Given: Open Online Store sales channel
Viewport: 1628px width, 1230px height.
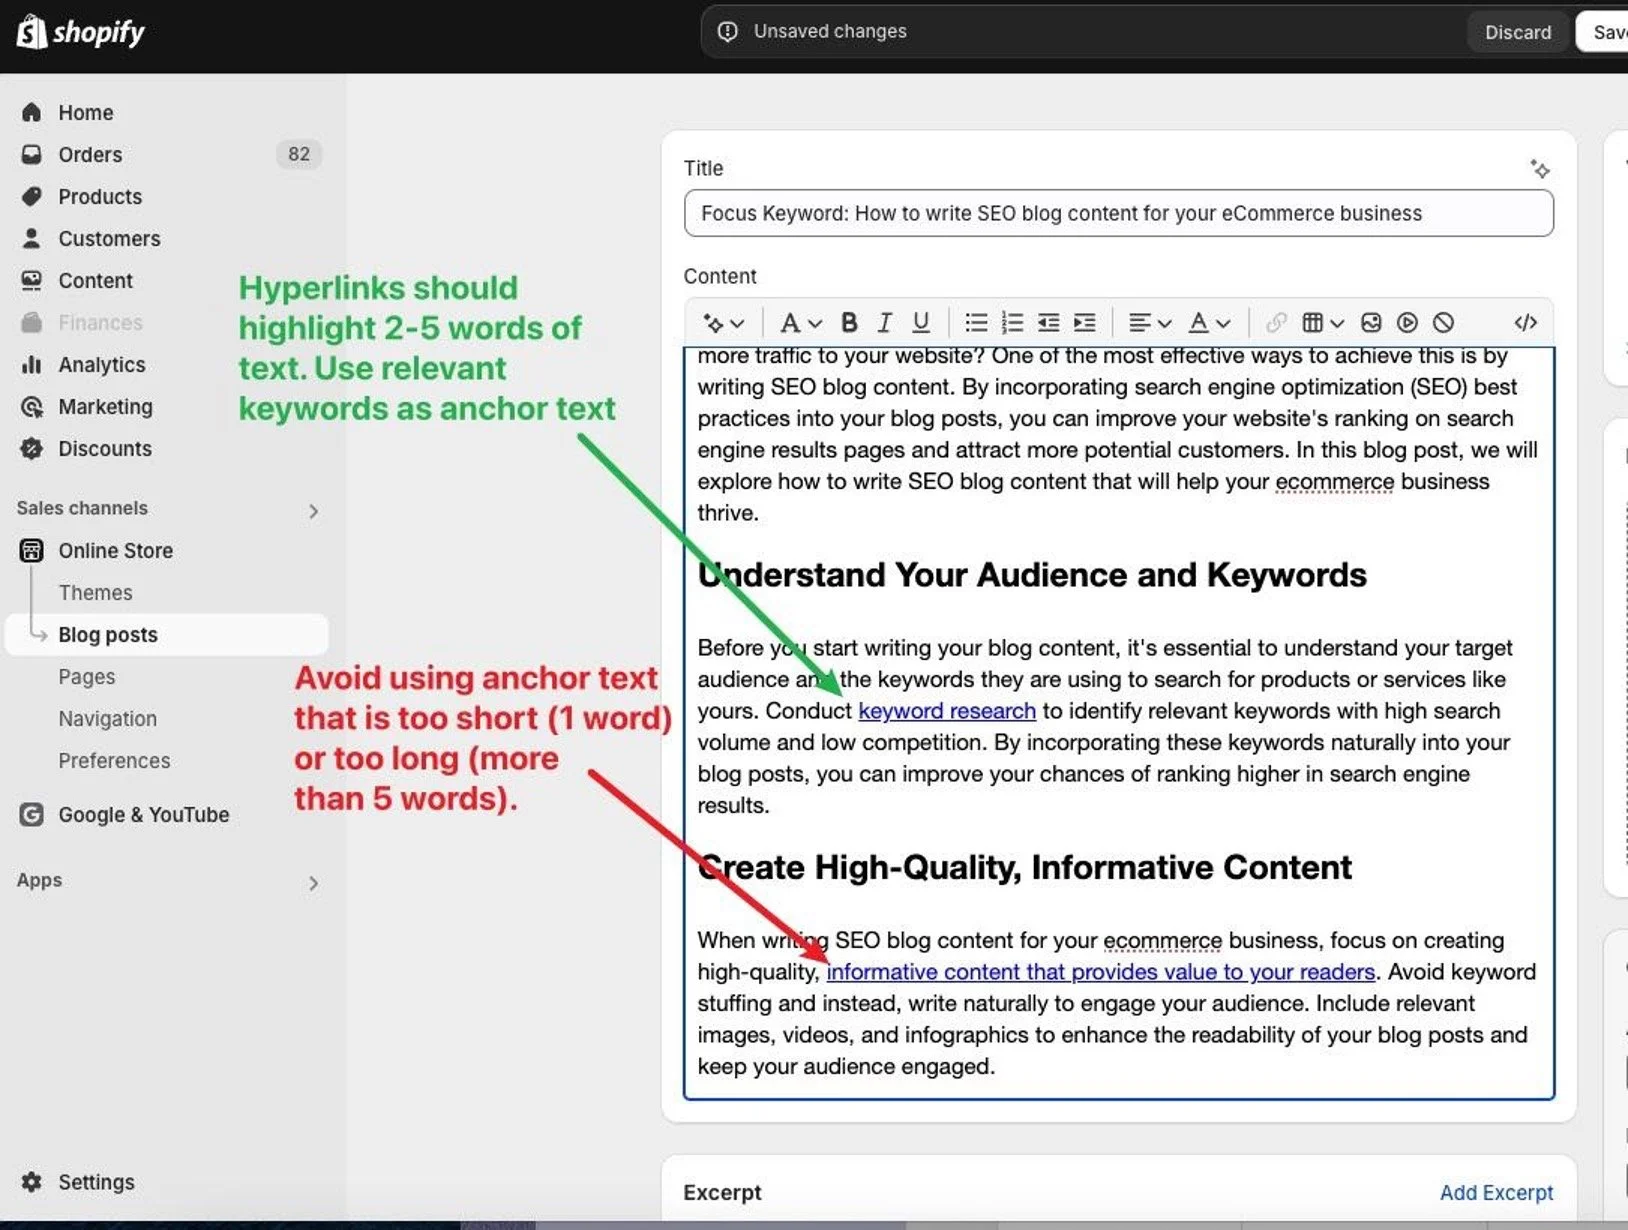Looking at the screenshot, I should [115, 551].
